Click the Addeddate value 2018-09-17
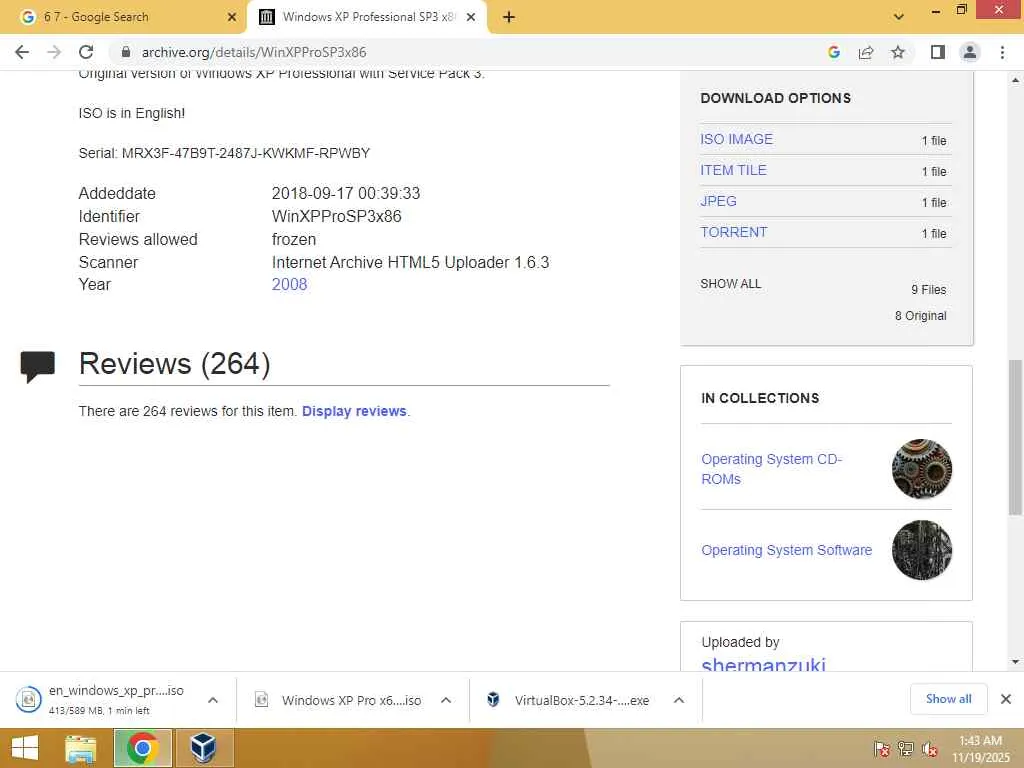 coord(346,194)
